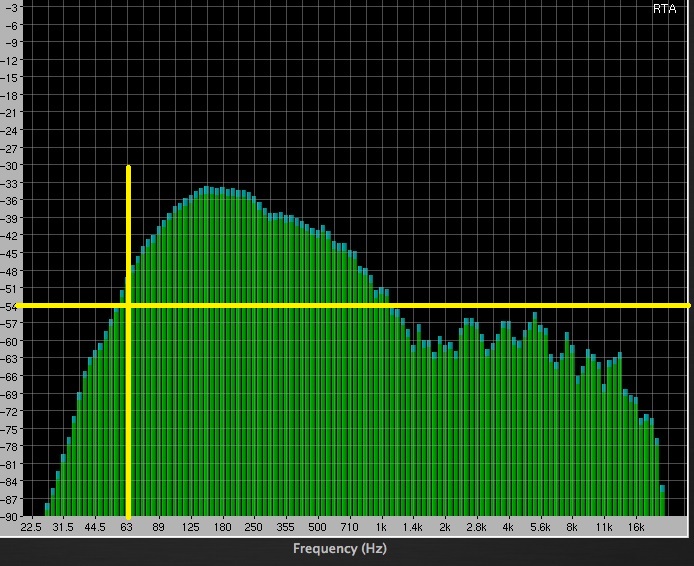Viewport: 694px width, 566px height.
Task: Click the 63 Hz frequency axis label
Action: 127,526
